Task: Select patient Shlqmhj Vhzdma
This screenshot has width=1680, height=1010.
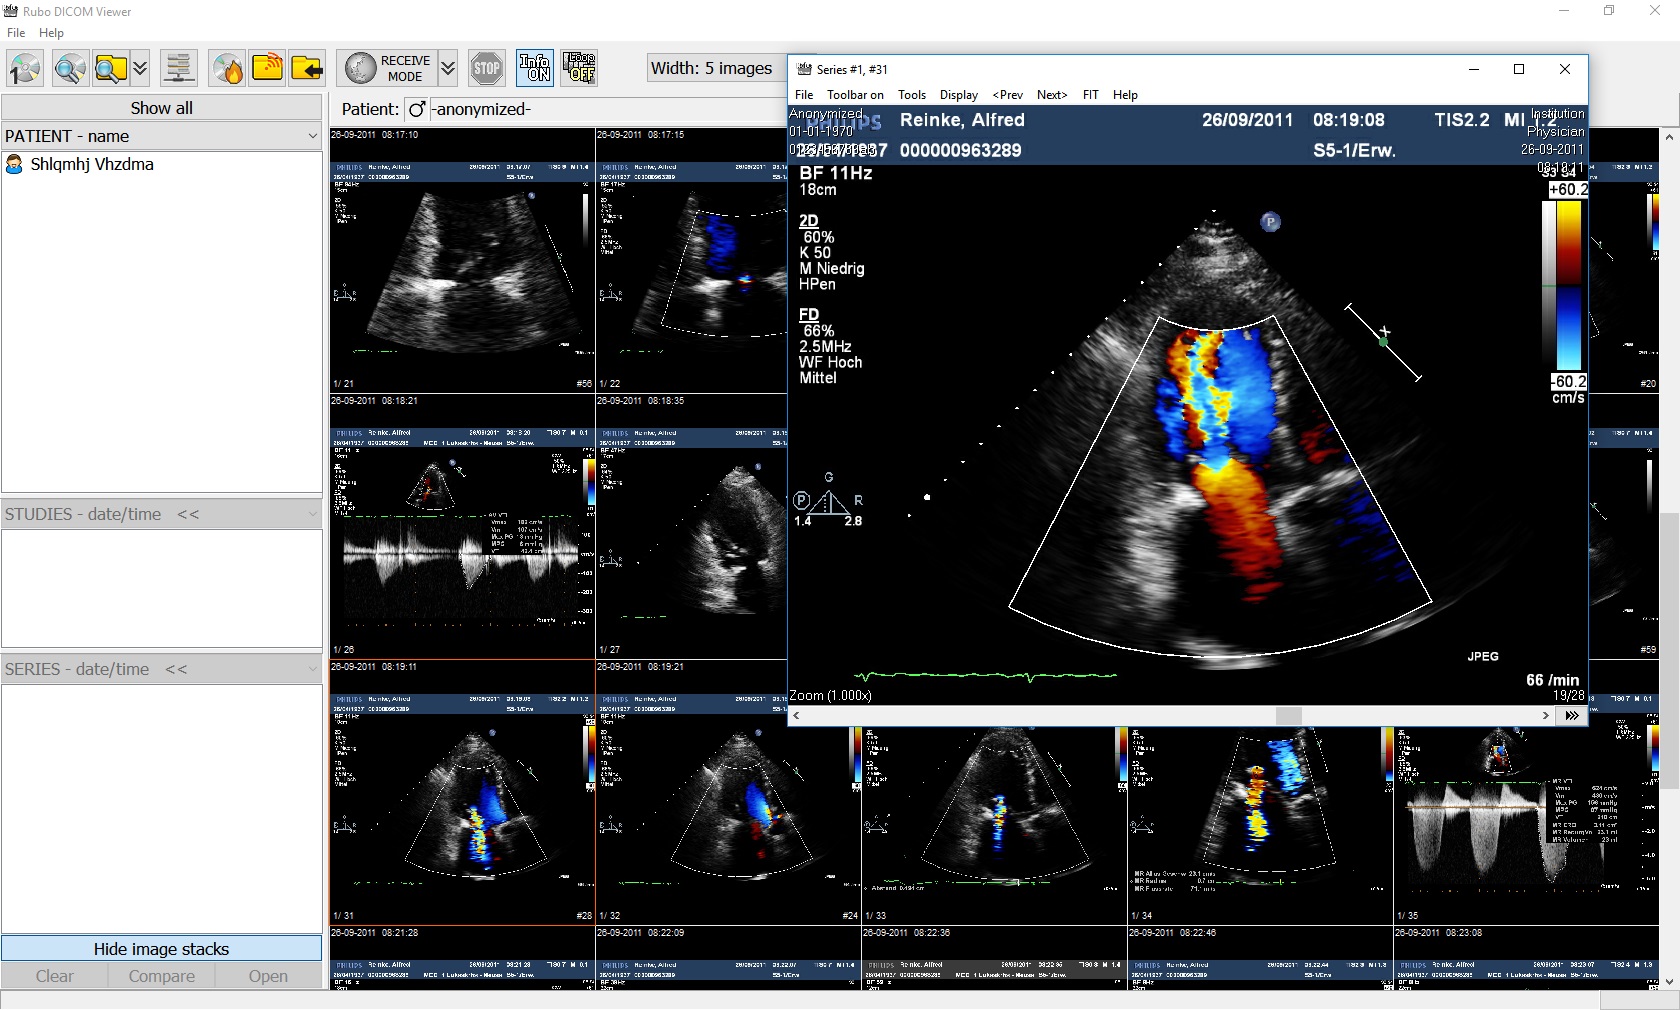Action: (91, 164)
